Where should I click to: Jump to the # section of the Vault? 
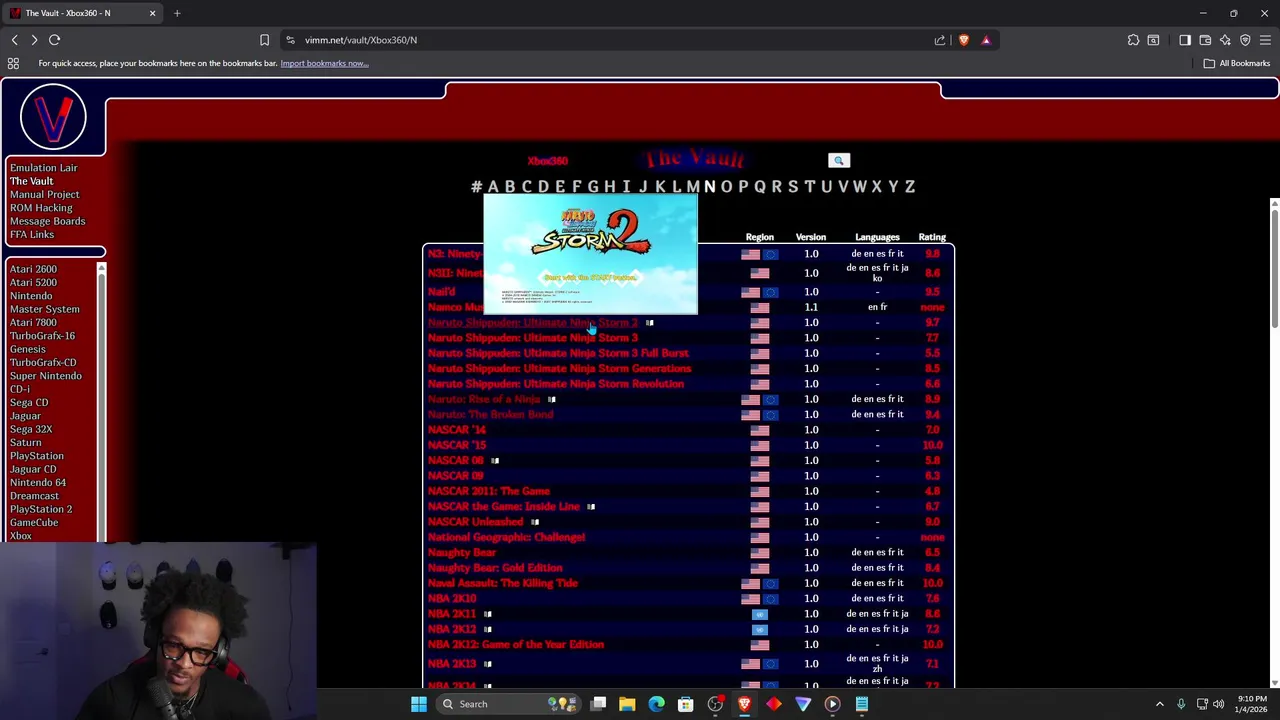pyautogui.click(x=476, y=186)
